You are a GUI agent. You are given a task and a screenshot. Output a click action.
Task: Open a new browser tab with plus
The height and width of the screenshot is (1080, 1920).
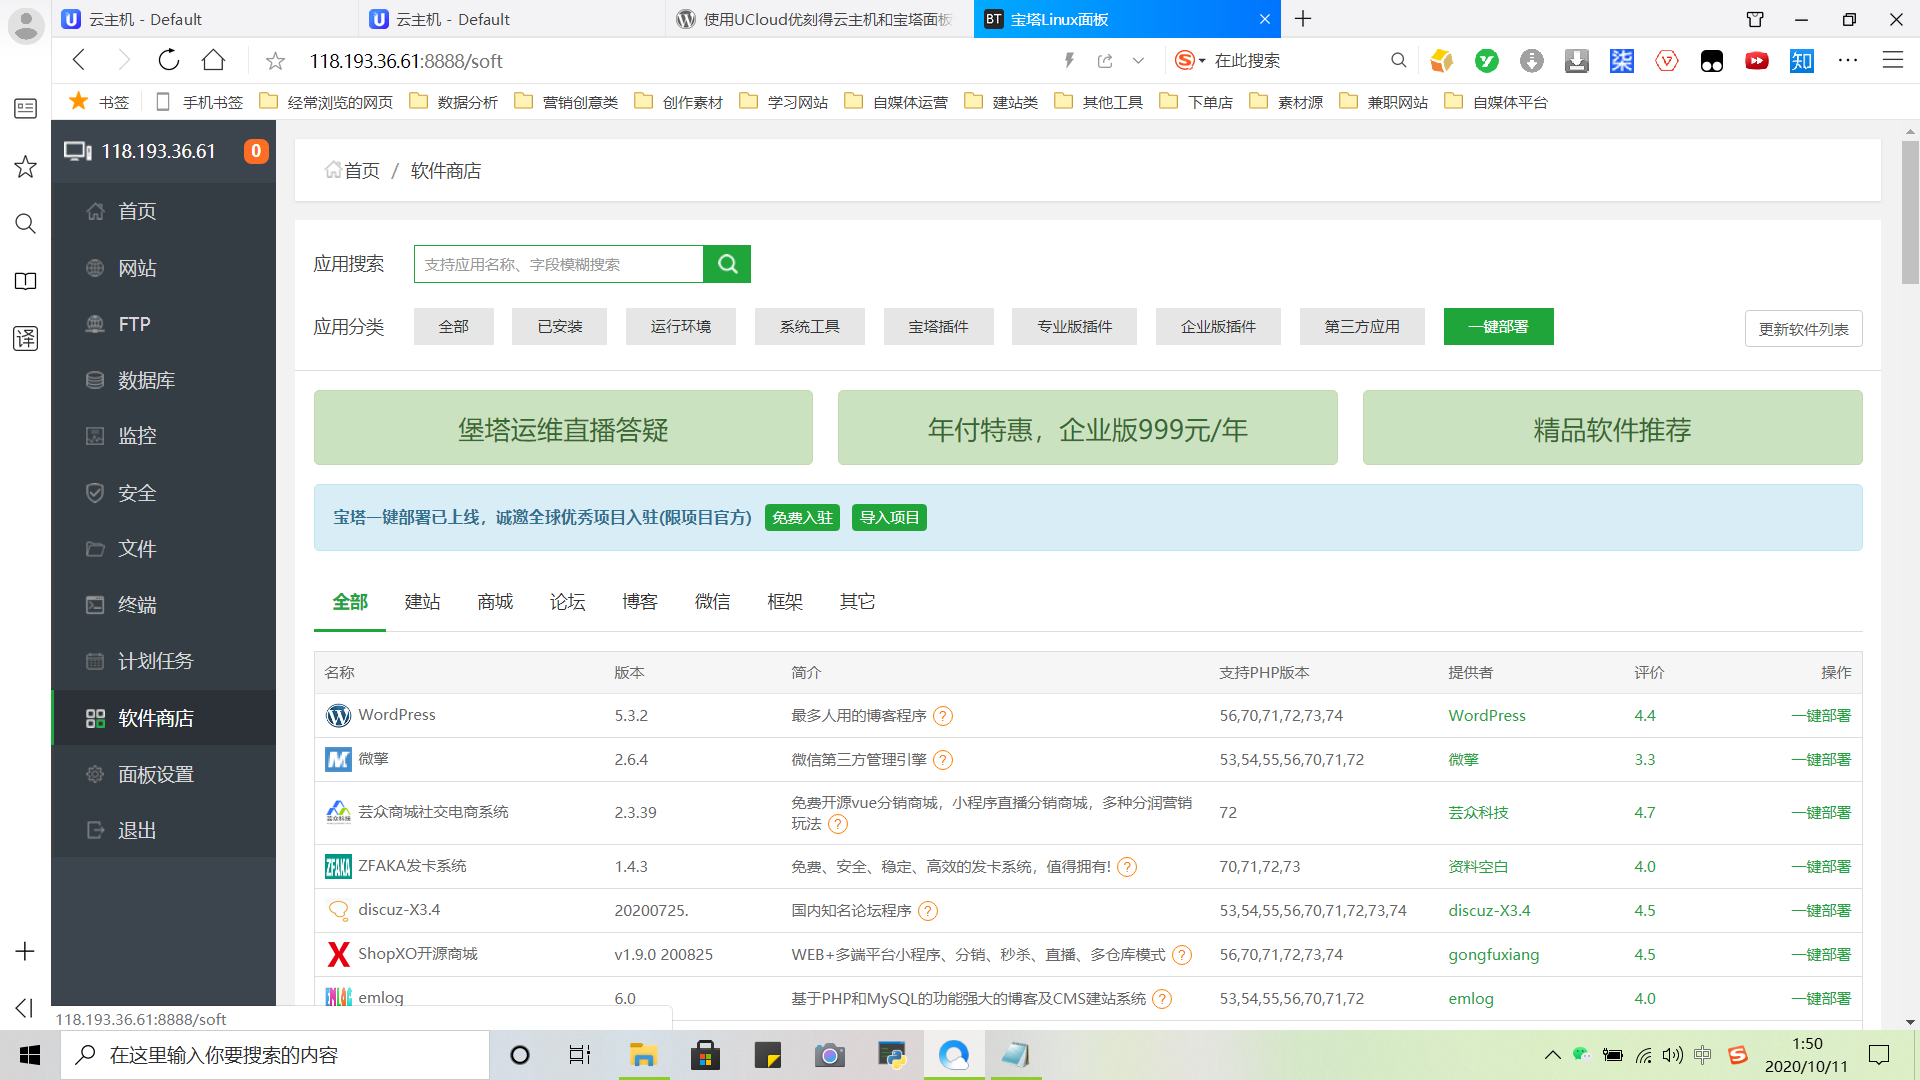(1303, 19)
